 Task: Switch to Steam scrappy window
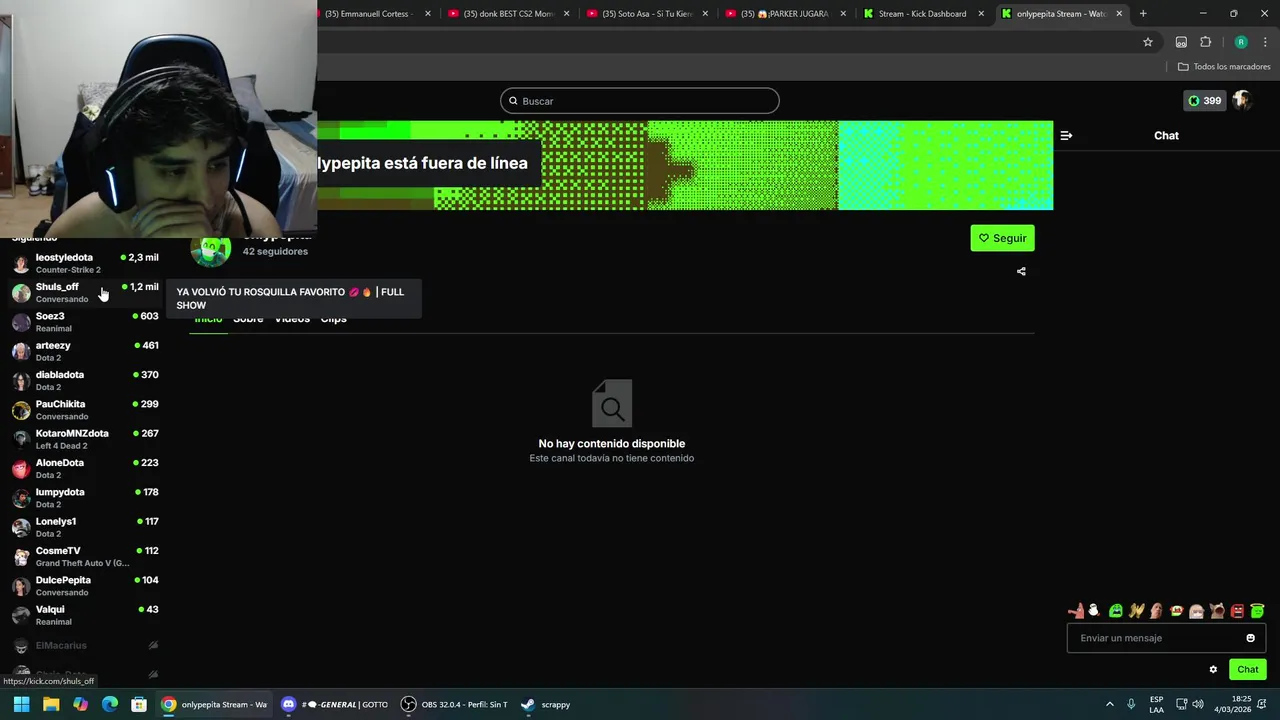point(547,704)
